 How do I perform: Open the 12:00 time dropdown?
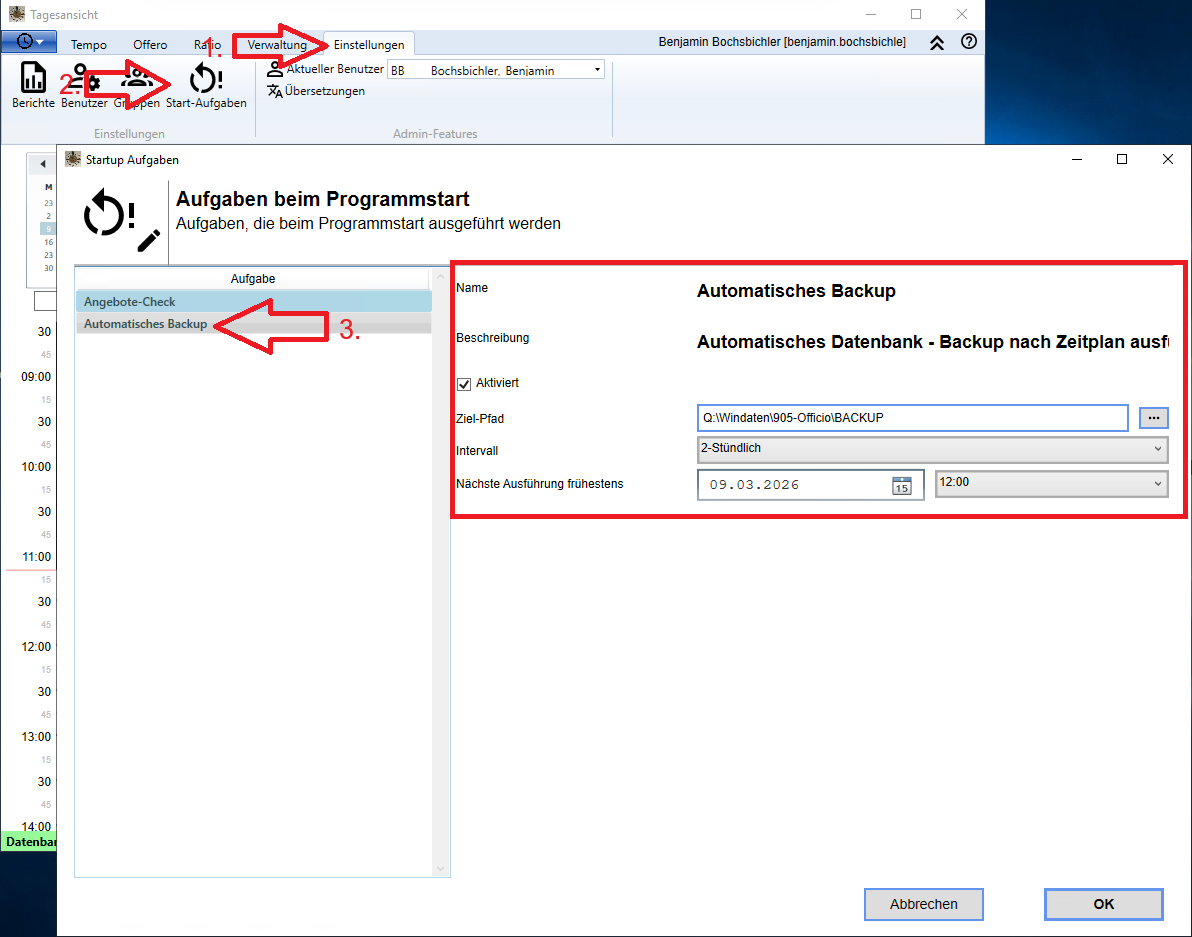click(x=1158, y=483)
